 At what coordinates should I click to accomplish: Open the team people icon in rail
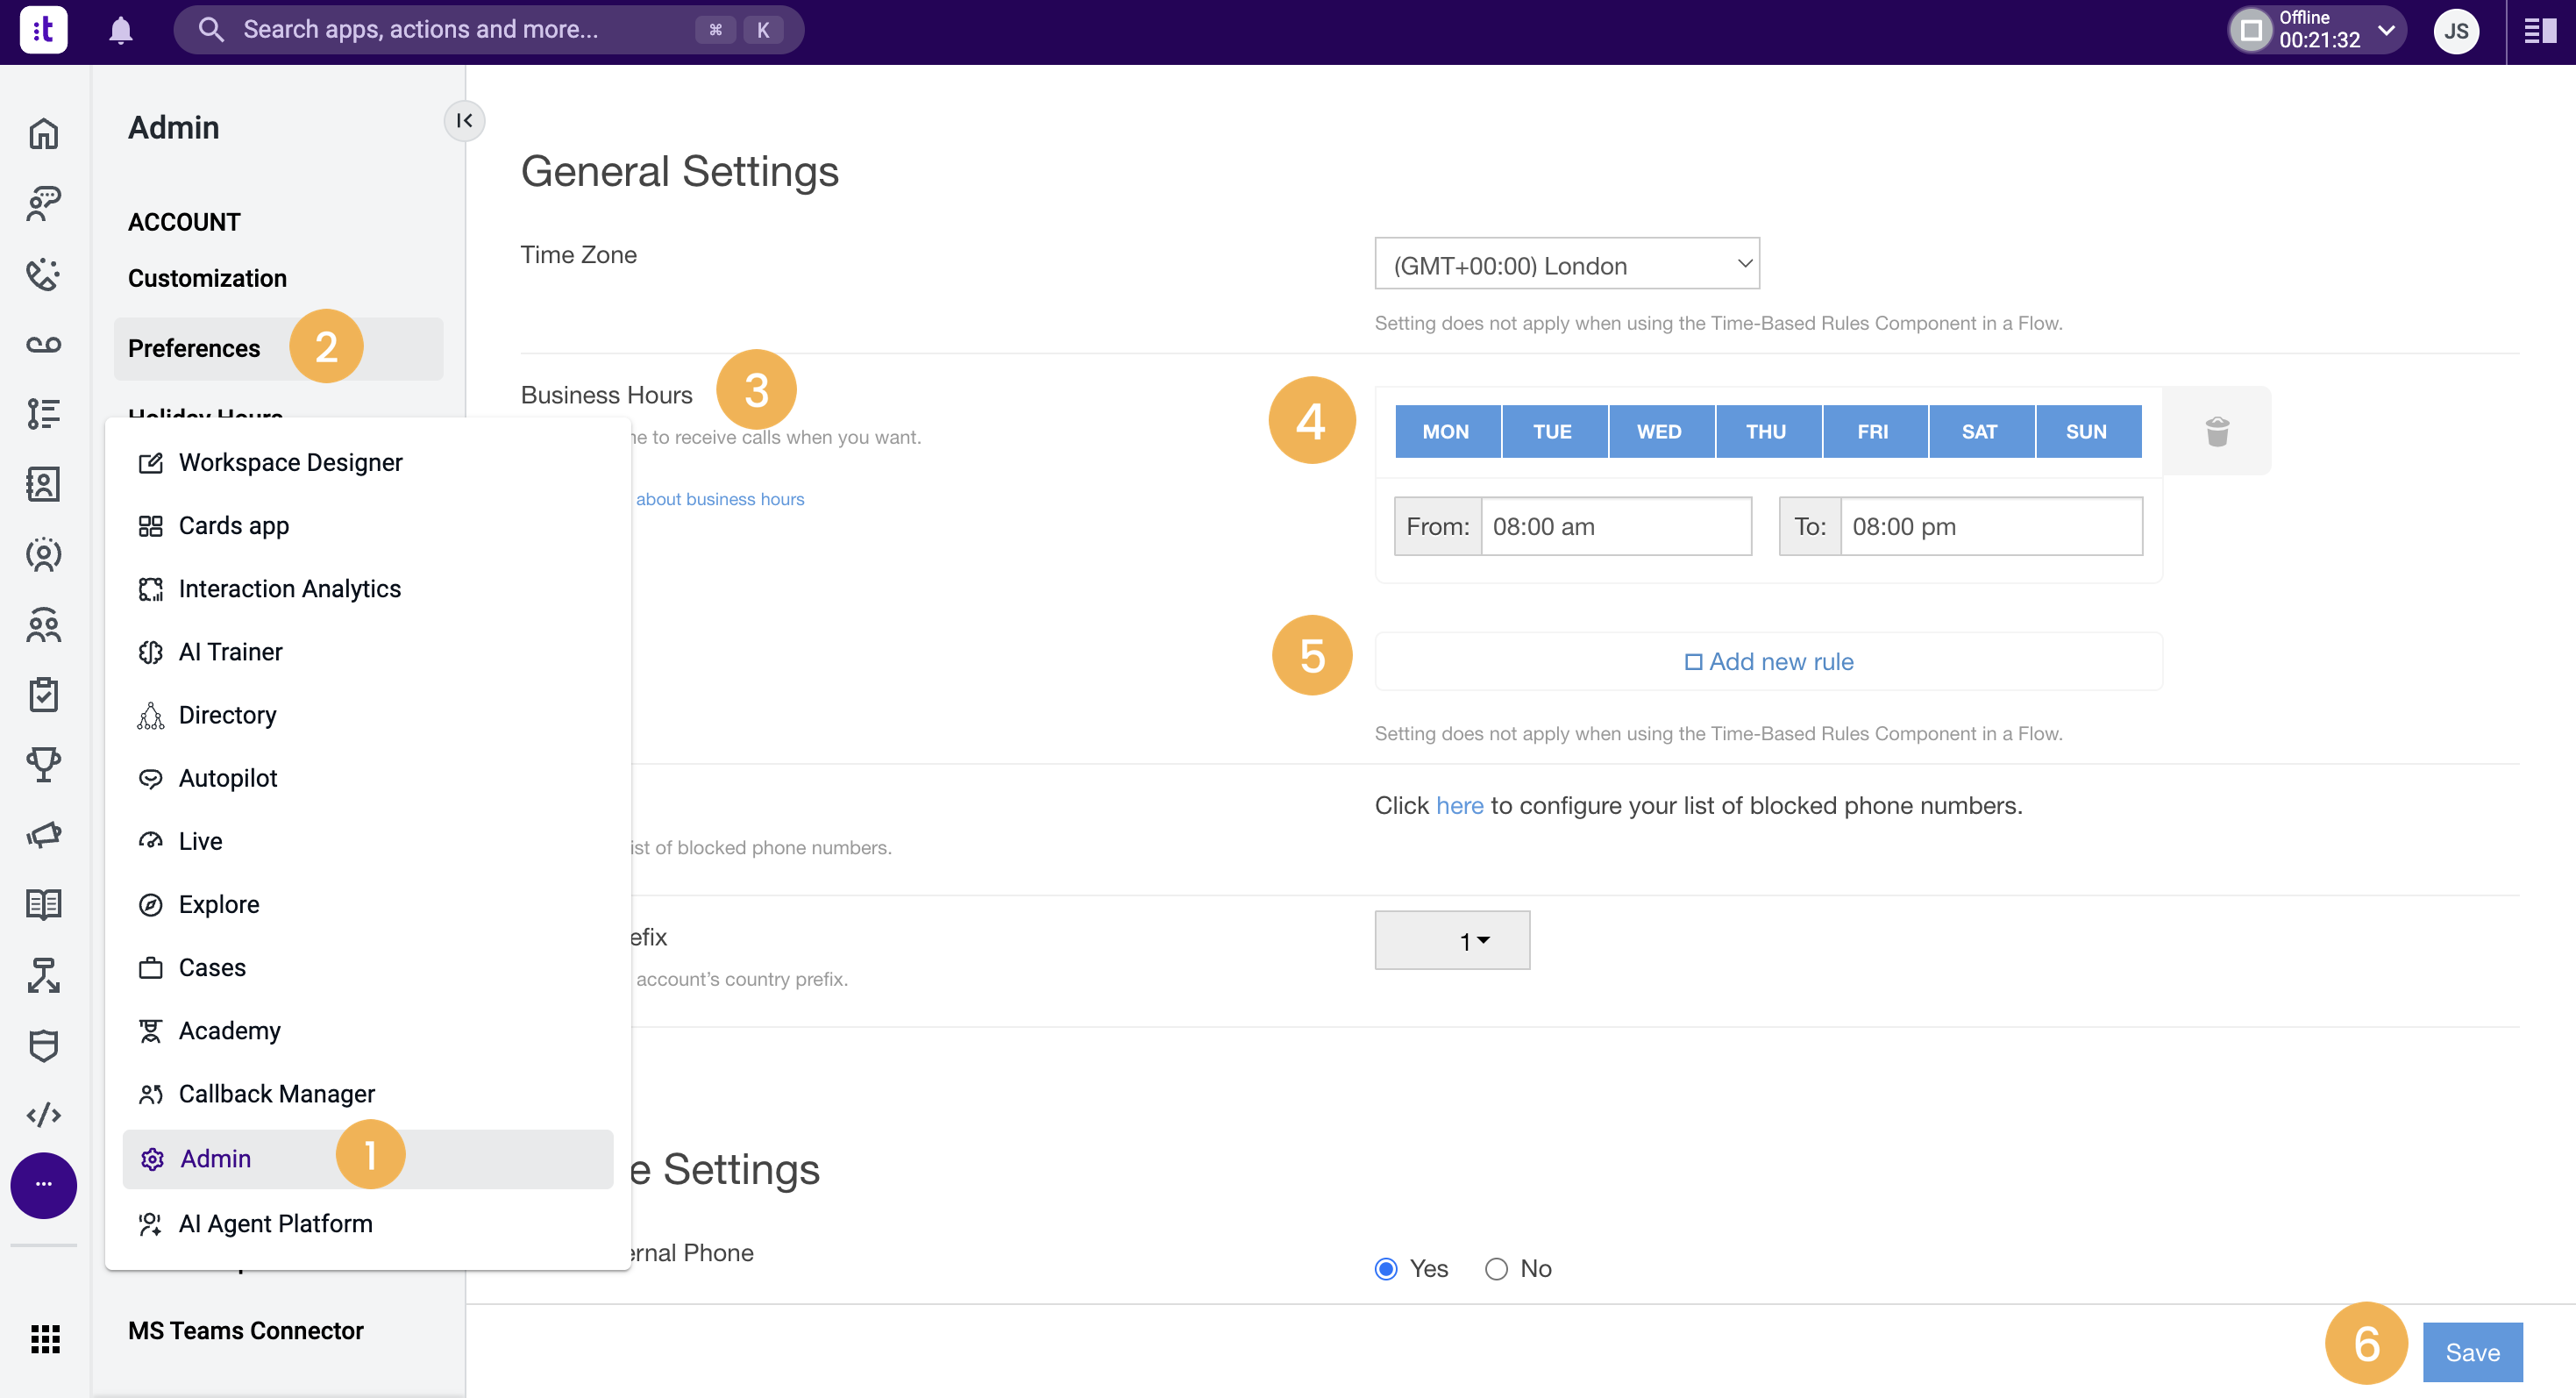(44, 625)
